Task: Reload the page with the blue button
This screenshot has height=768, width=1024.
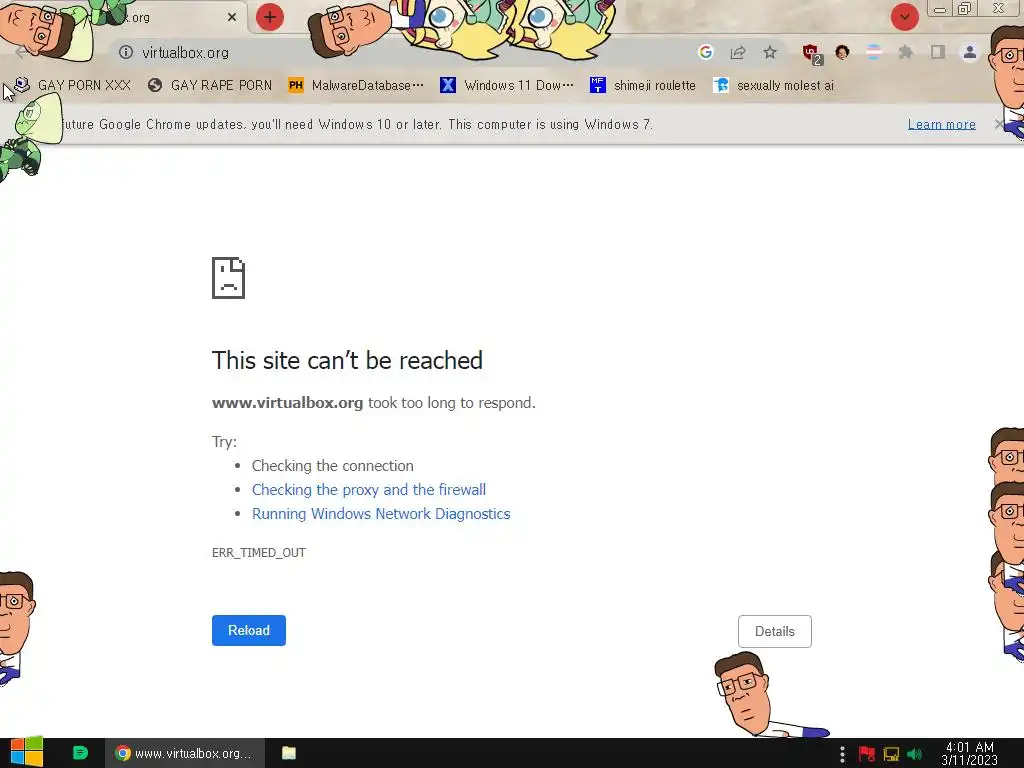Action: tap(249, 630)
